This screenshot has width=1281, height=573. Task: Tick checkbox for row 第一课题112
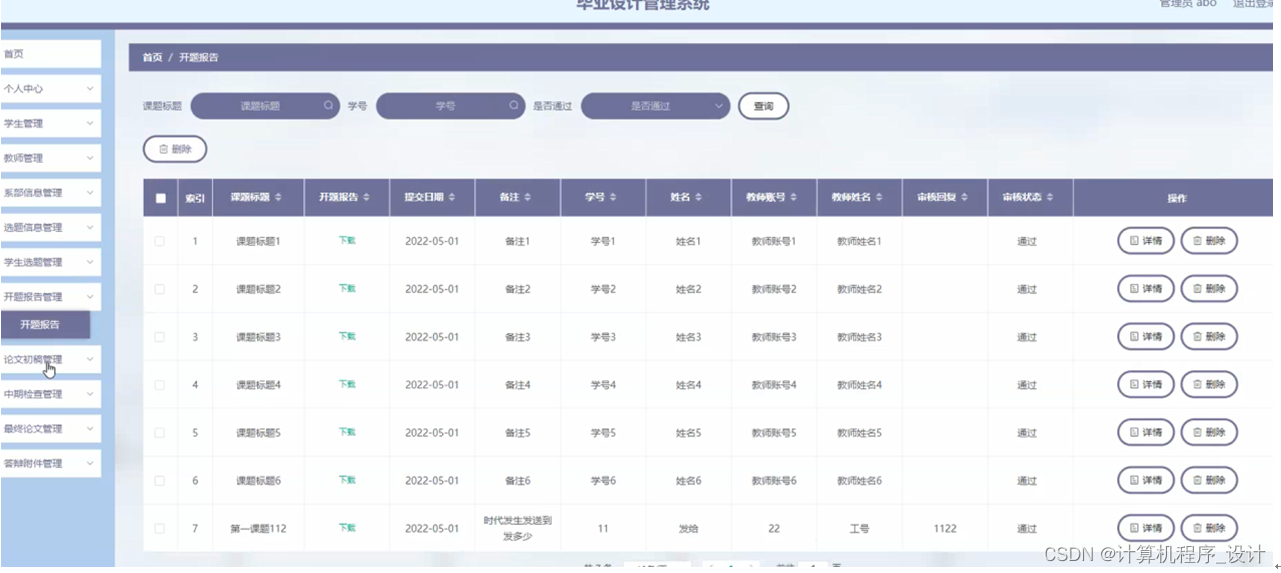(x=160, y=528)
